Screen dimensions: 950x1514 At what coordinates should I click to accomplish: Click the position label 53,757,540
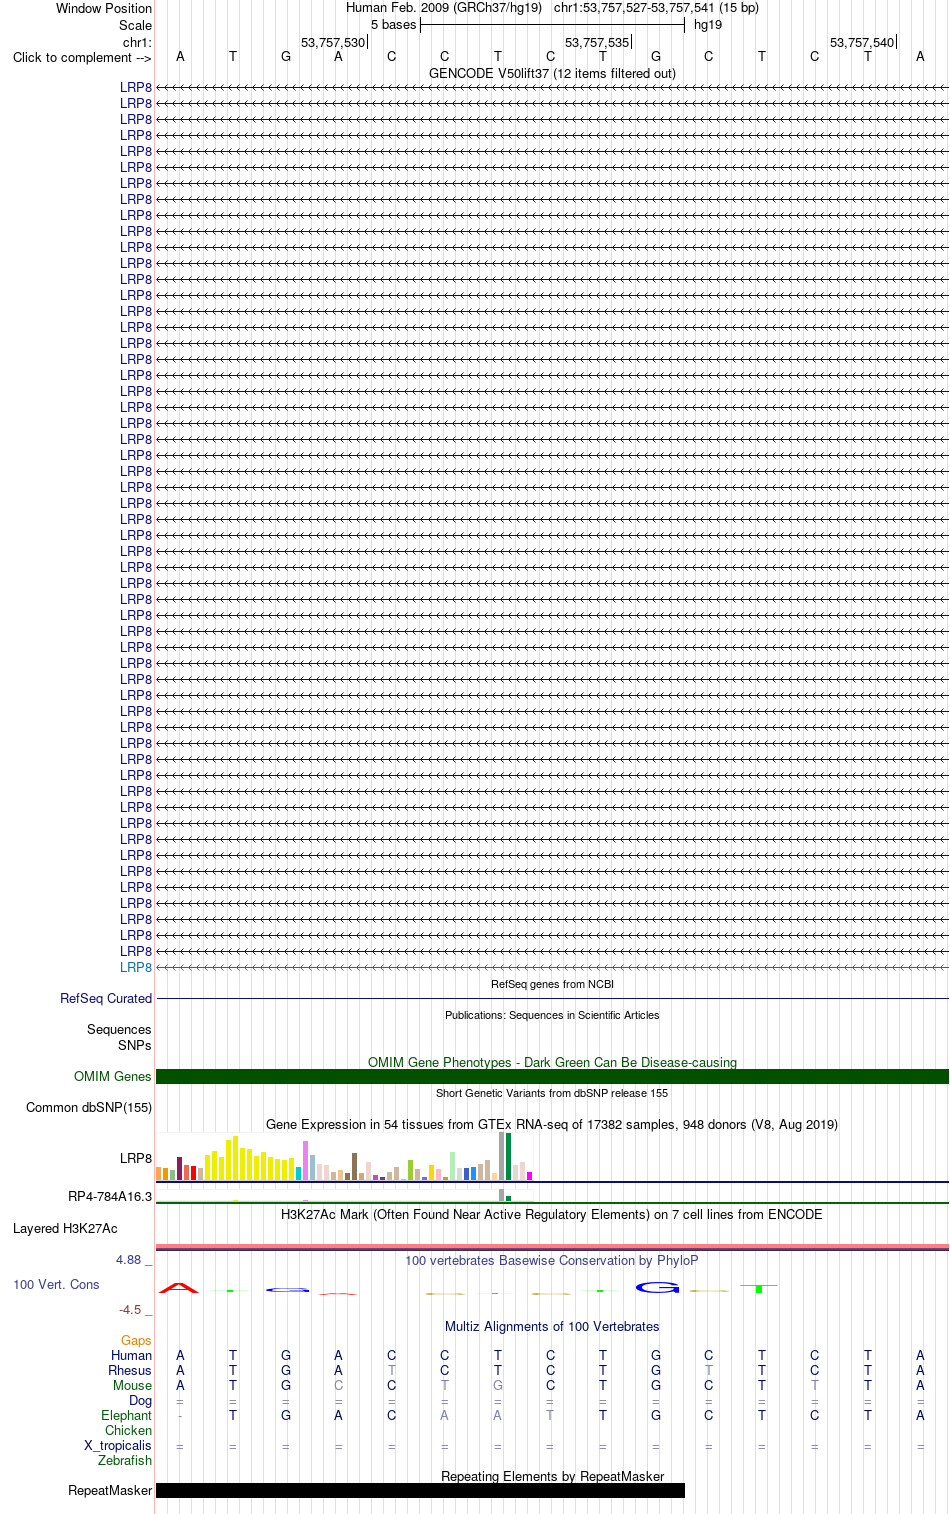click(862, 42)
